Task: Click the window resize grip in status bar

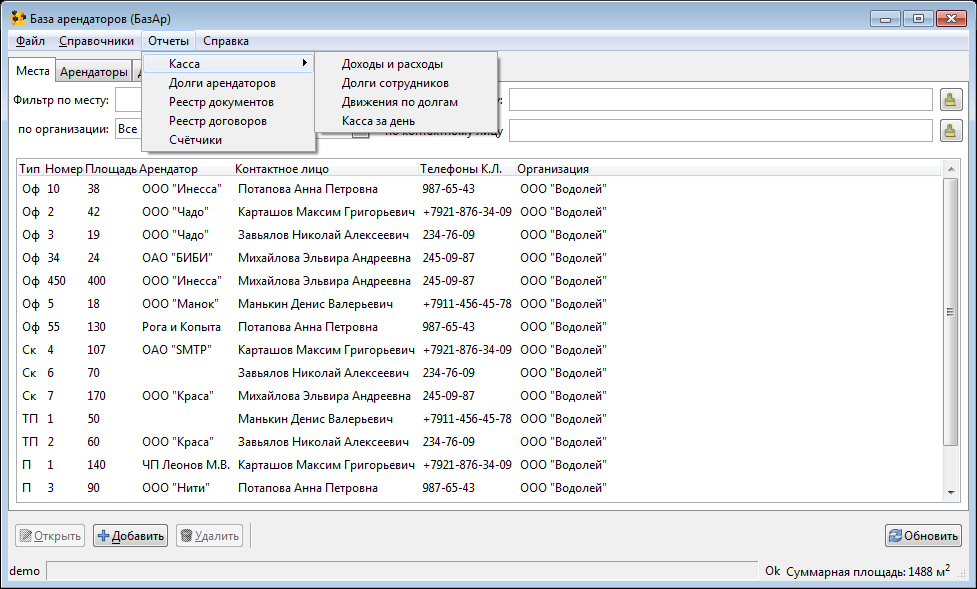Action: point(961,574)
